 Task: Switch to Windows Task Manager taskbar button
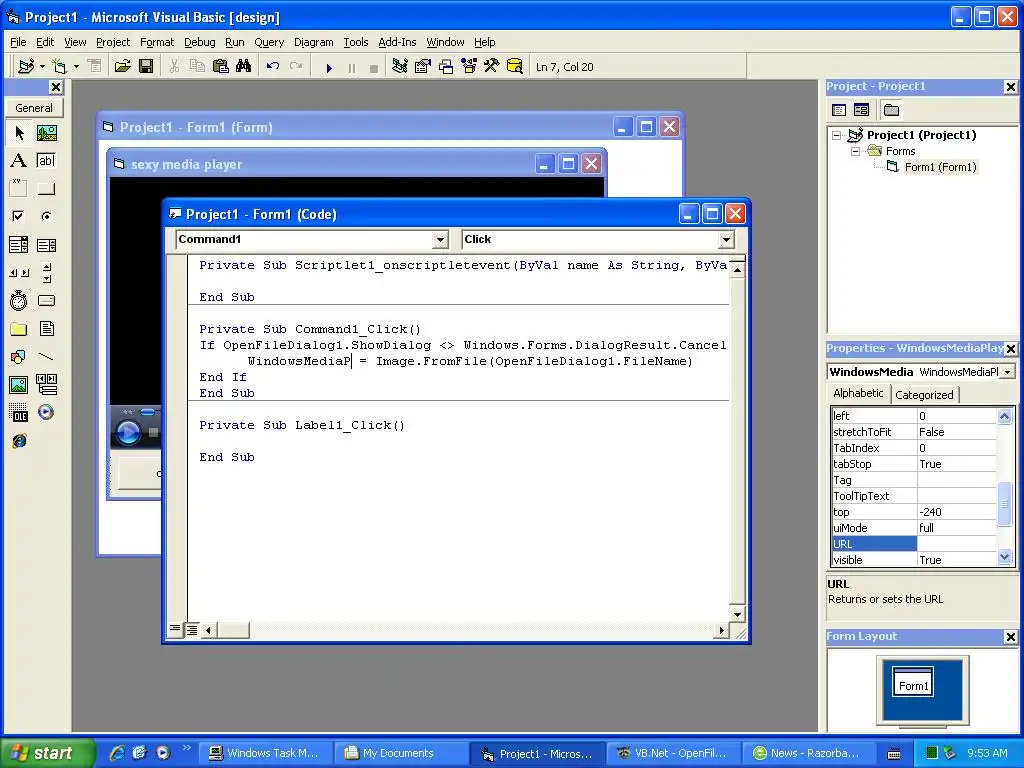(x=264, y=753)
